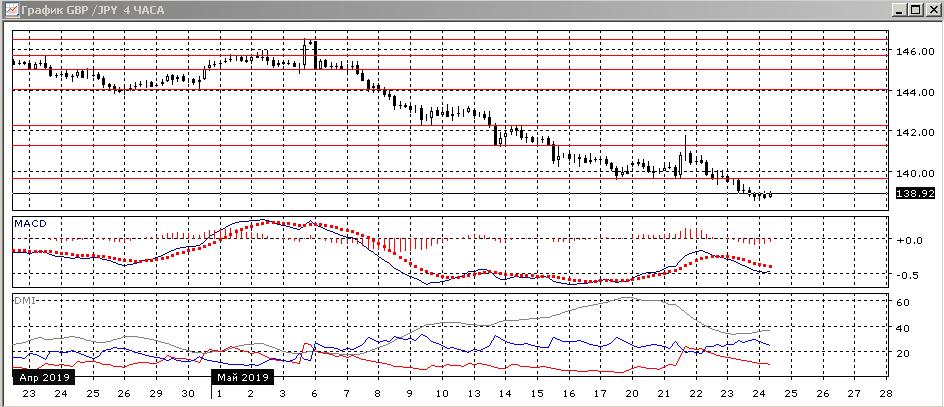Click the 142.00 price axis label
The width and height of the screenshot is (944, 407).
914,132
